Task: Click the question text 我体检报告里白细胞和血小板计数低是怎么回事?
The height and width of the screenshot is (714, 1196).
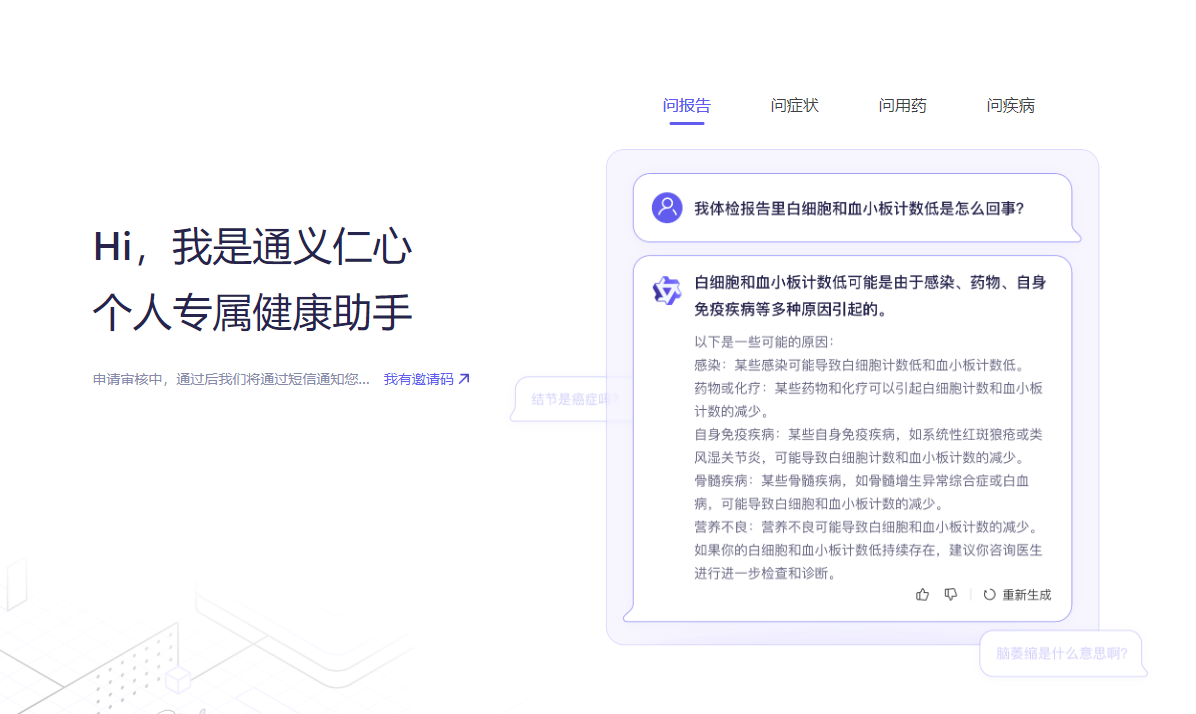Action: (x=860, y=209)
